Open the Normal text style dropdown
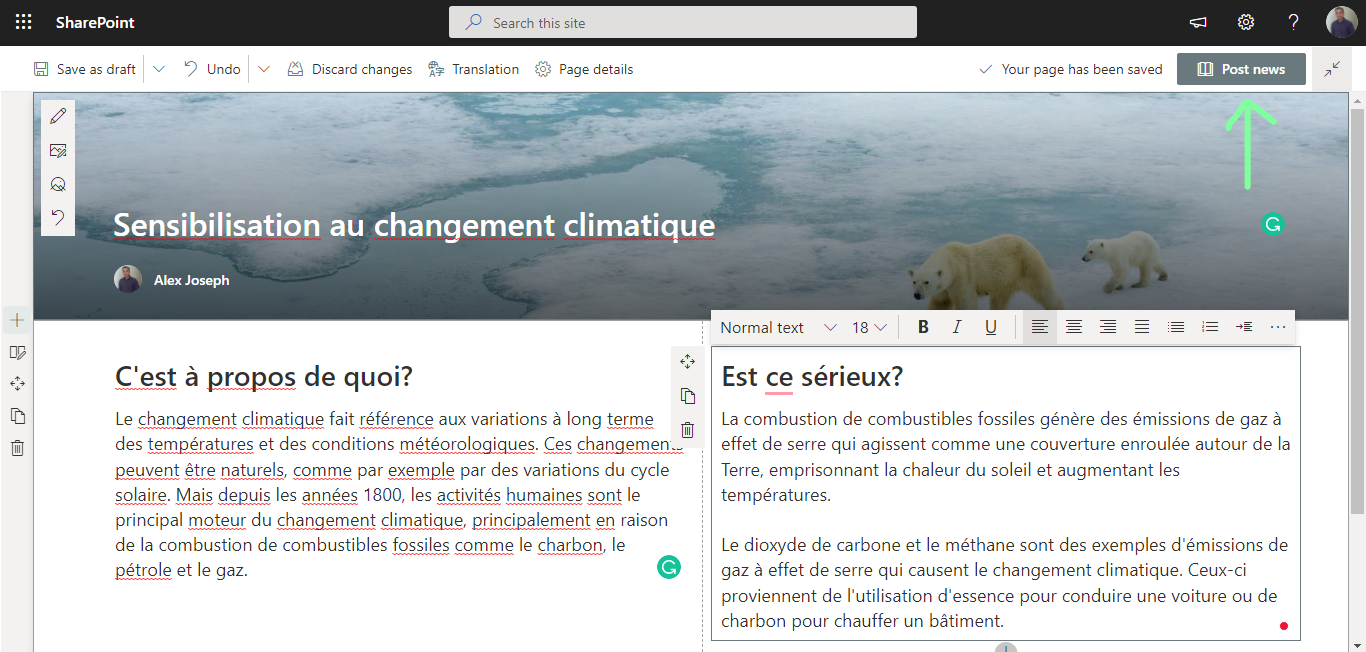Viewport: 1366px width, 652px height. tap(775, 327)
